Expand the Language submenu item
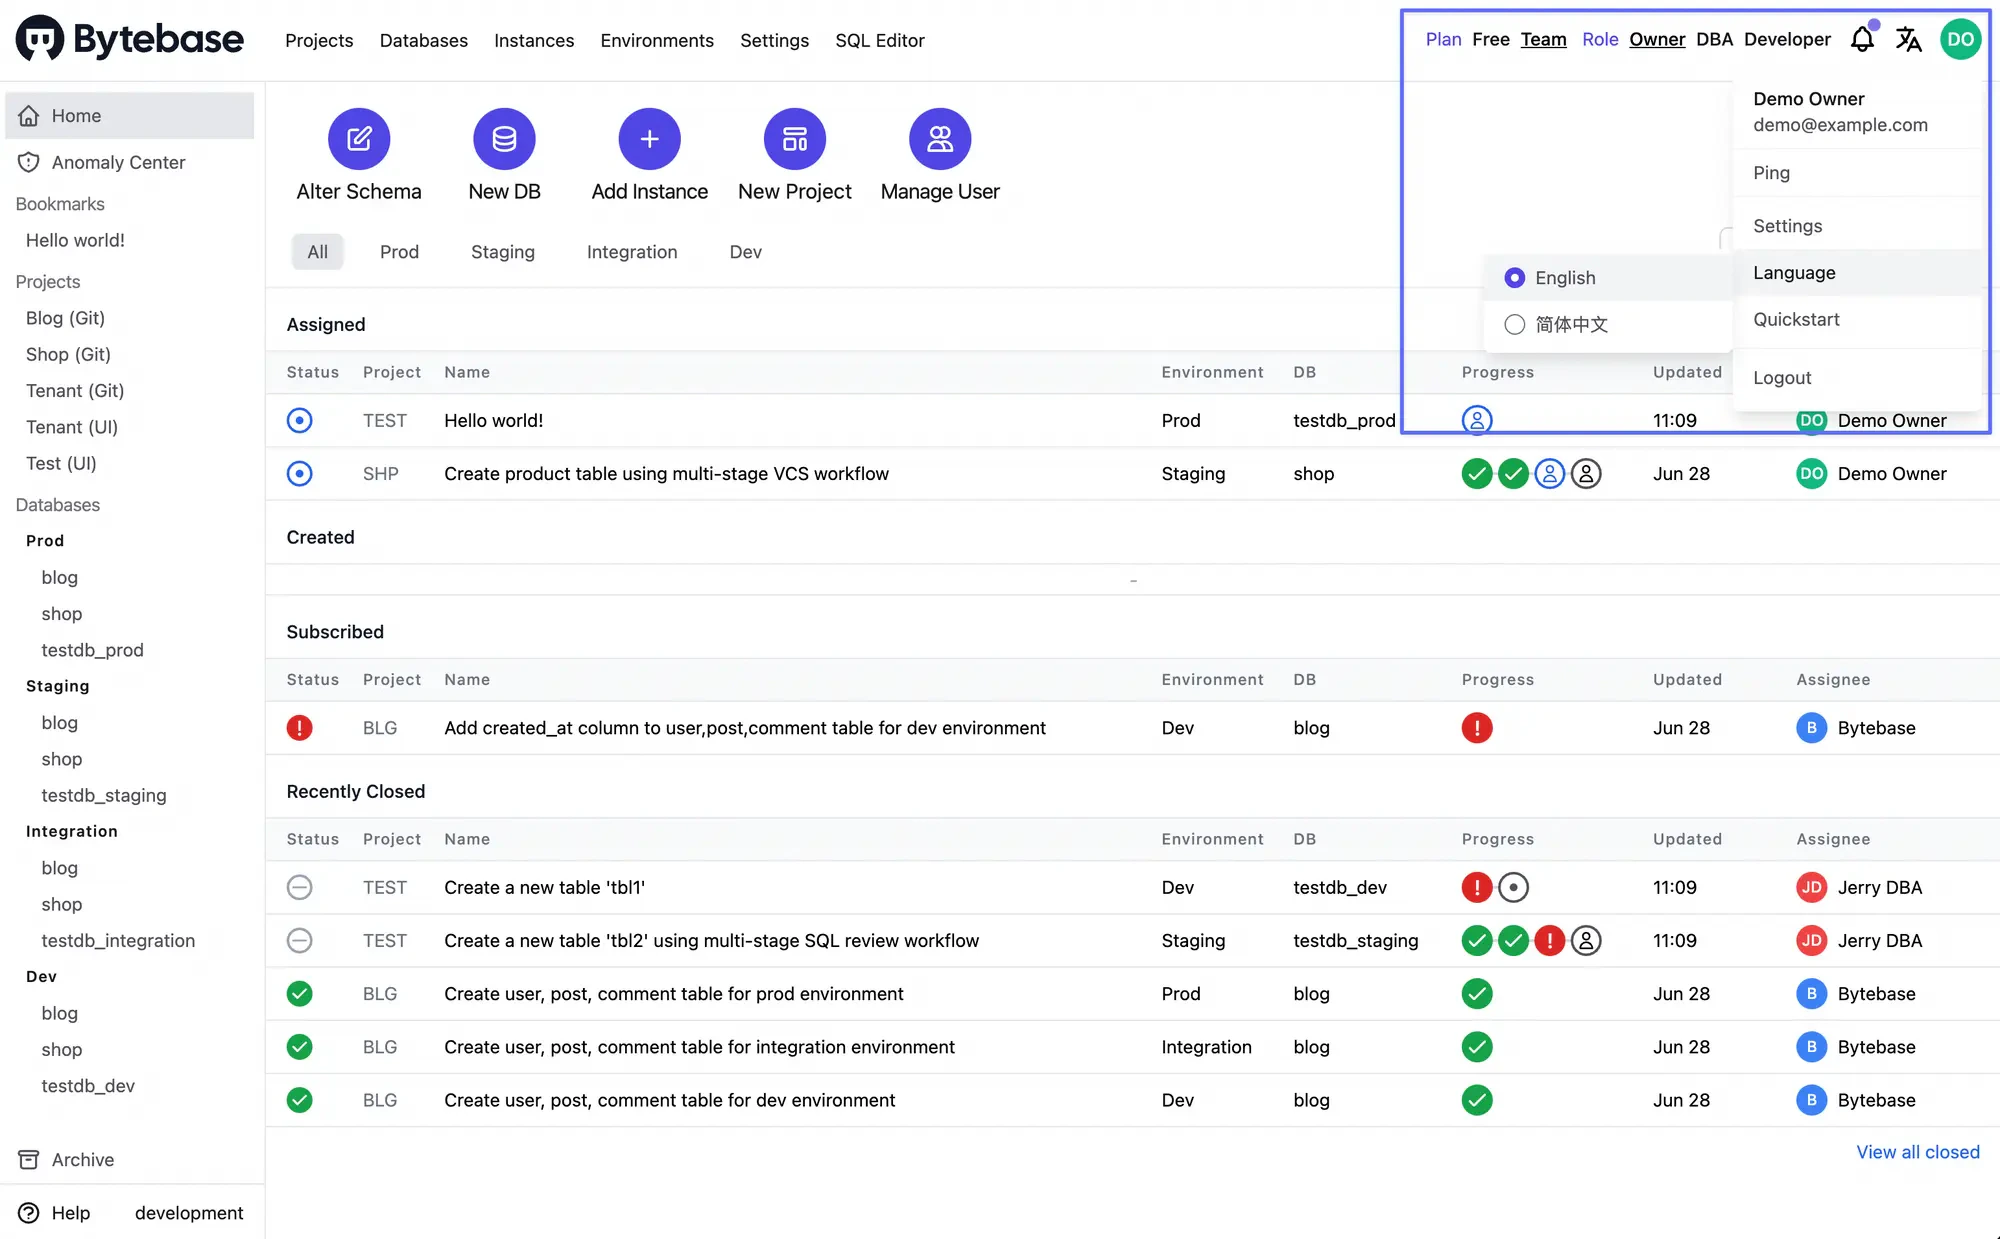 coord(1794,273)
